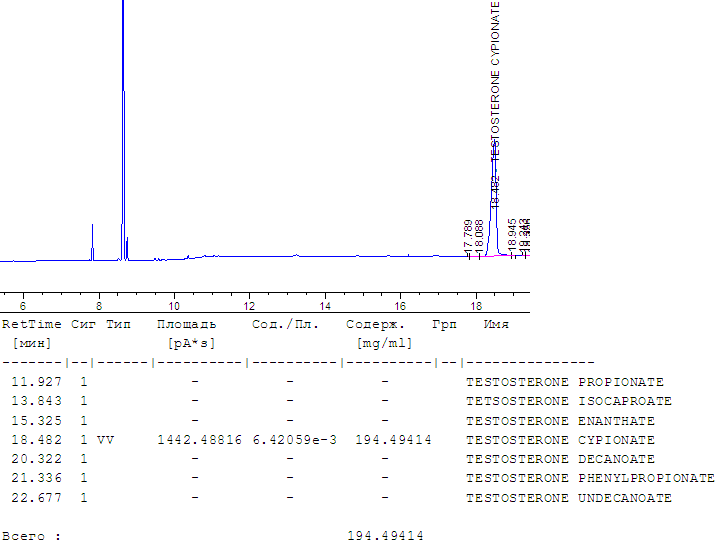Click the 18.945 retention time peak label

[x=512, y=236]
